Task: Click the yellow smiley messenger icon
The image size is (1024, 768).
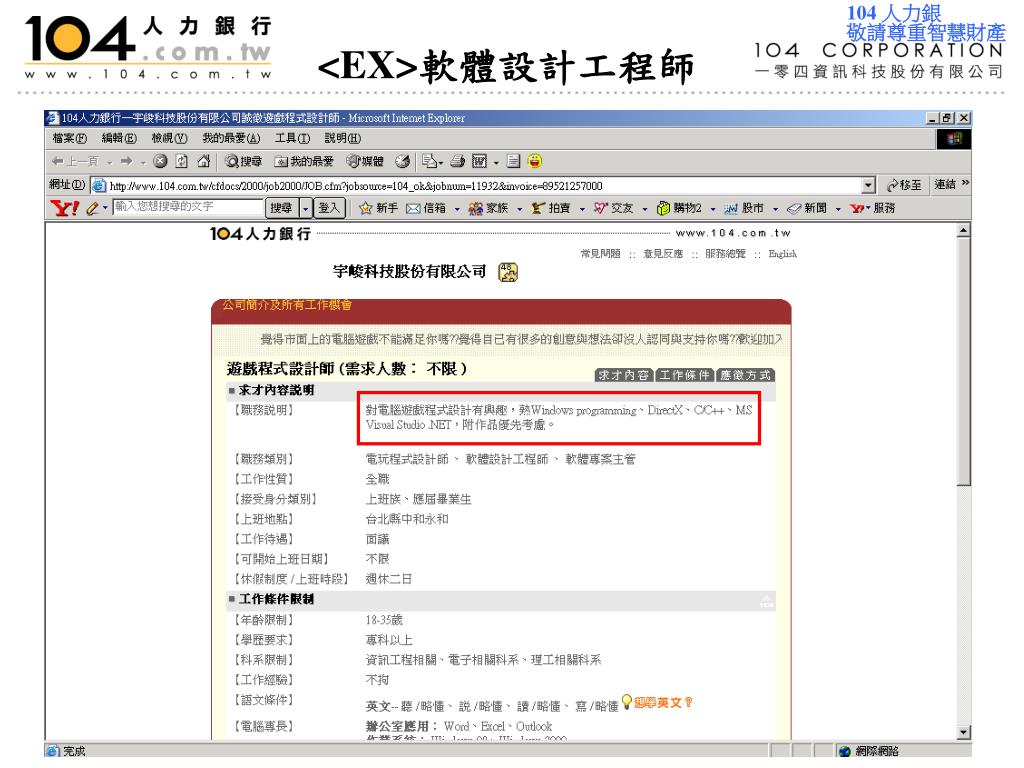Action: coord(534,161)
